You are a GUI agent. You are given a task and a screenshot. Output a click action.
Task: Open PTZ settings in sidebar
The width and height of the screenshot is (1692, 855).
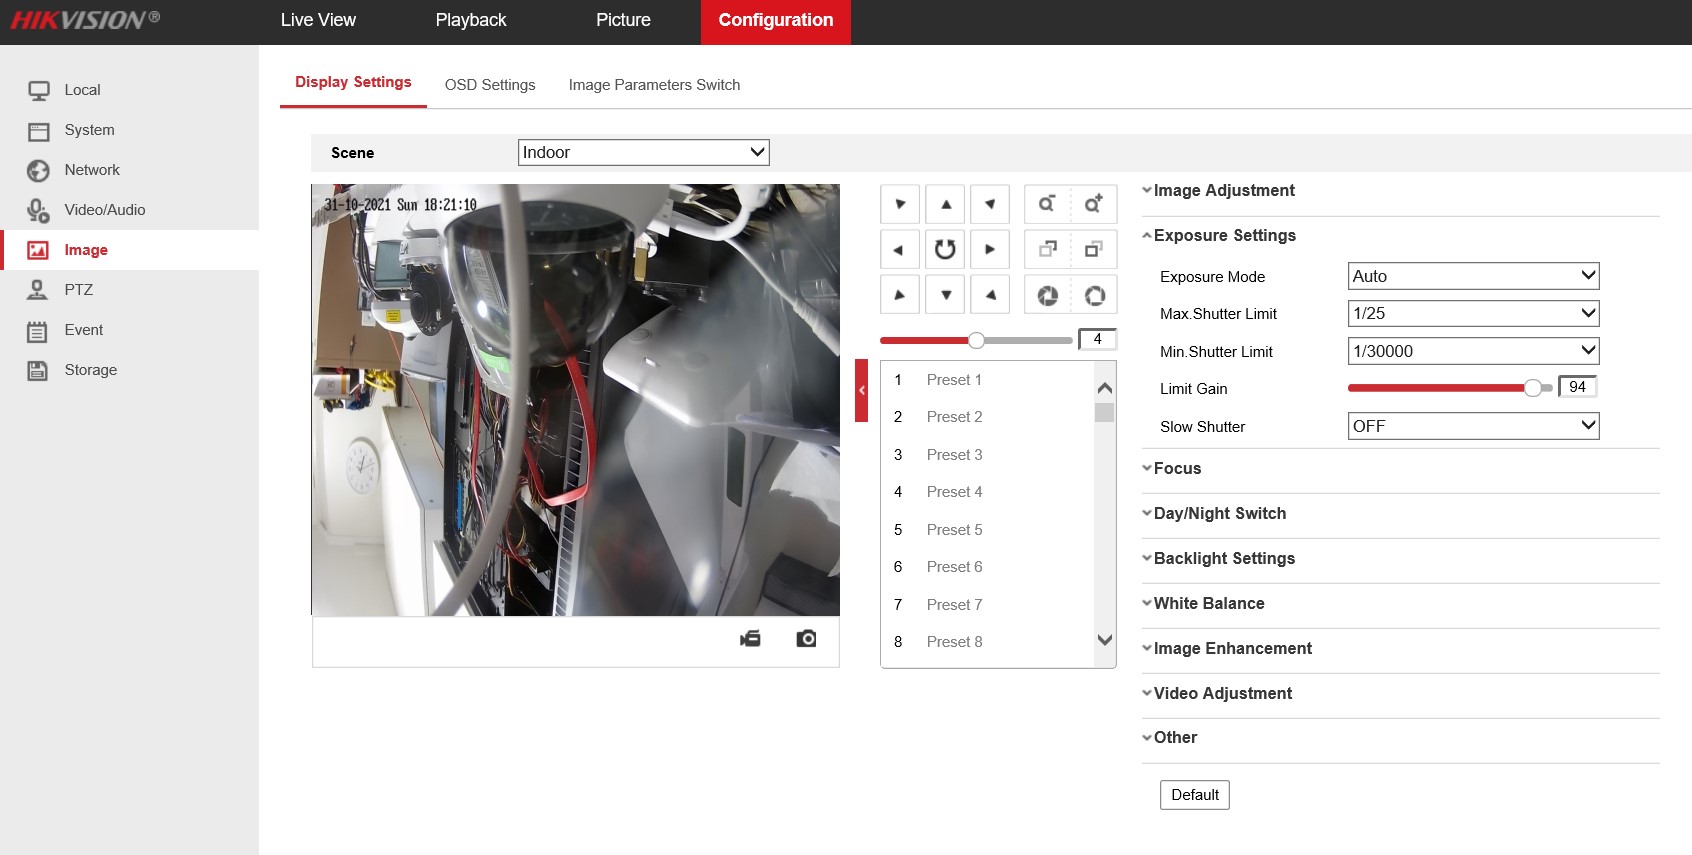pyautogui.click(x=129, y=290)
